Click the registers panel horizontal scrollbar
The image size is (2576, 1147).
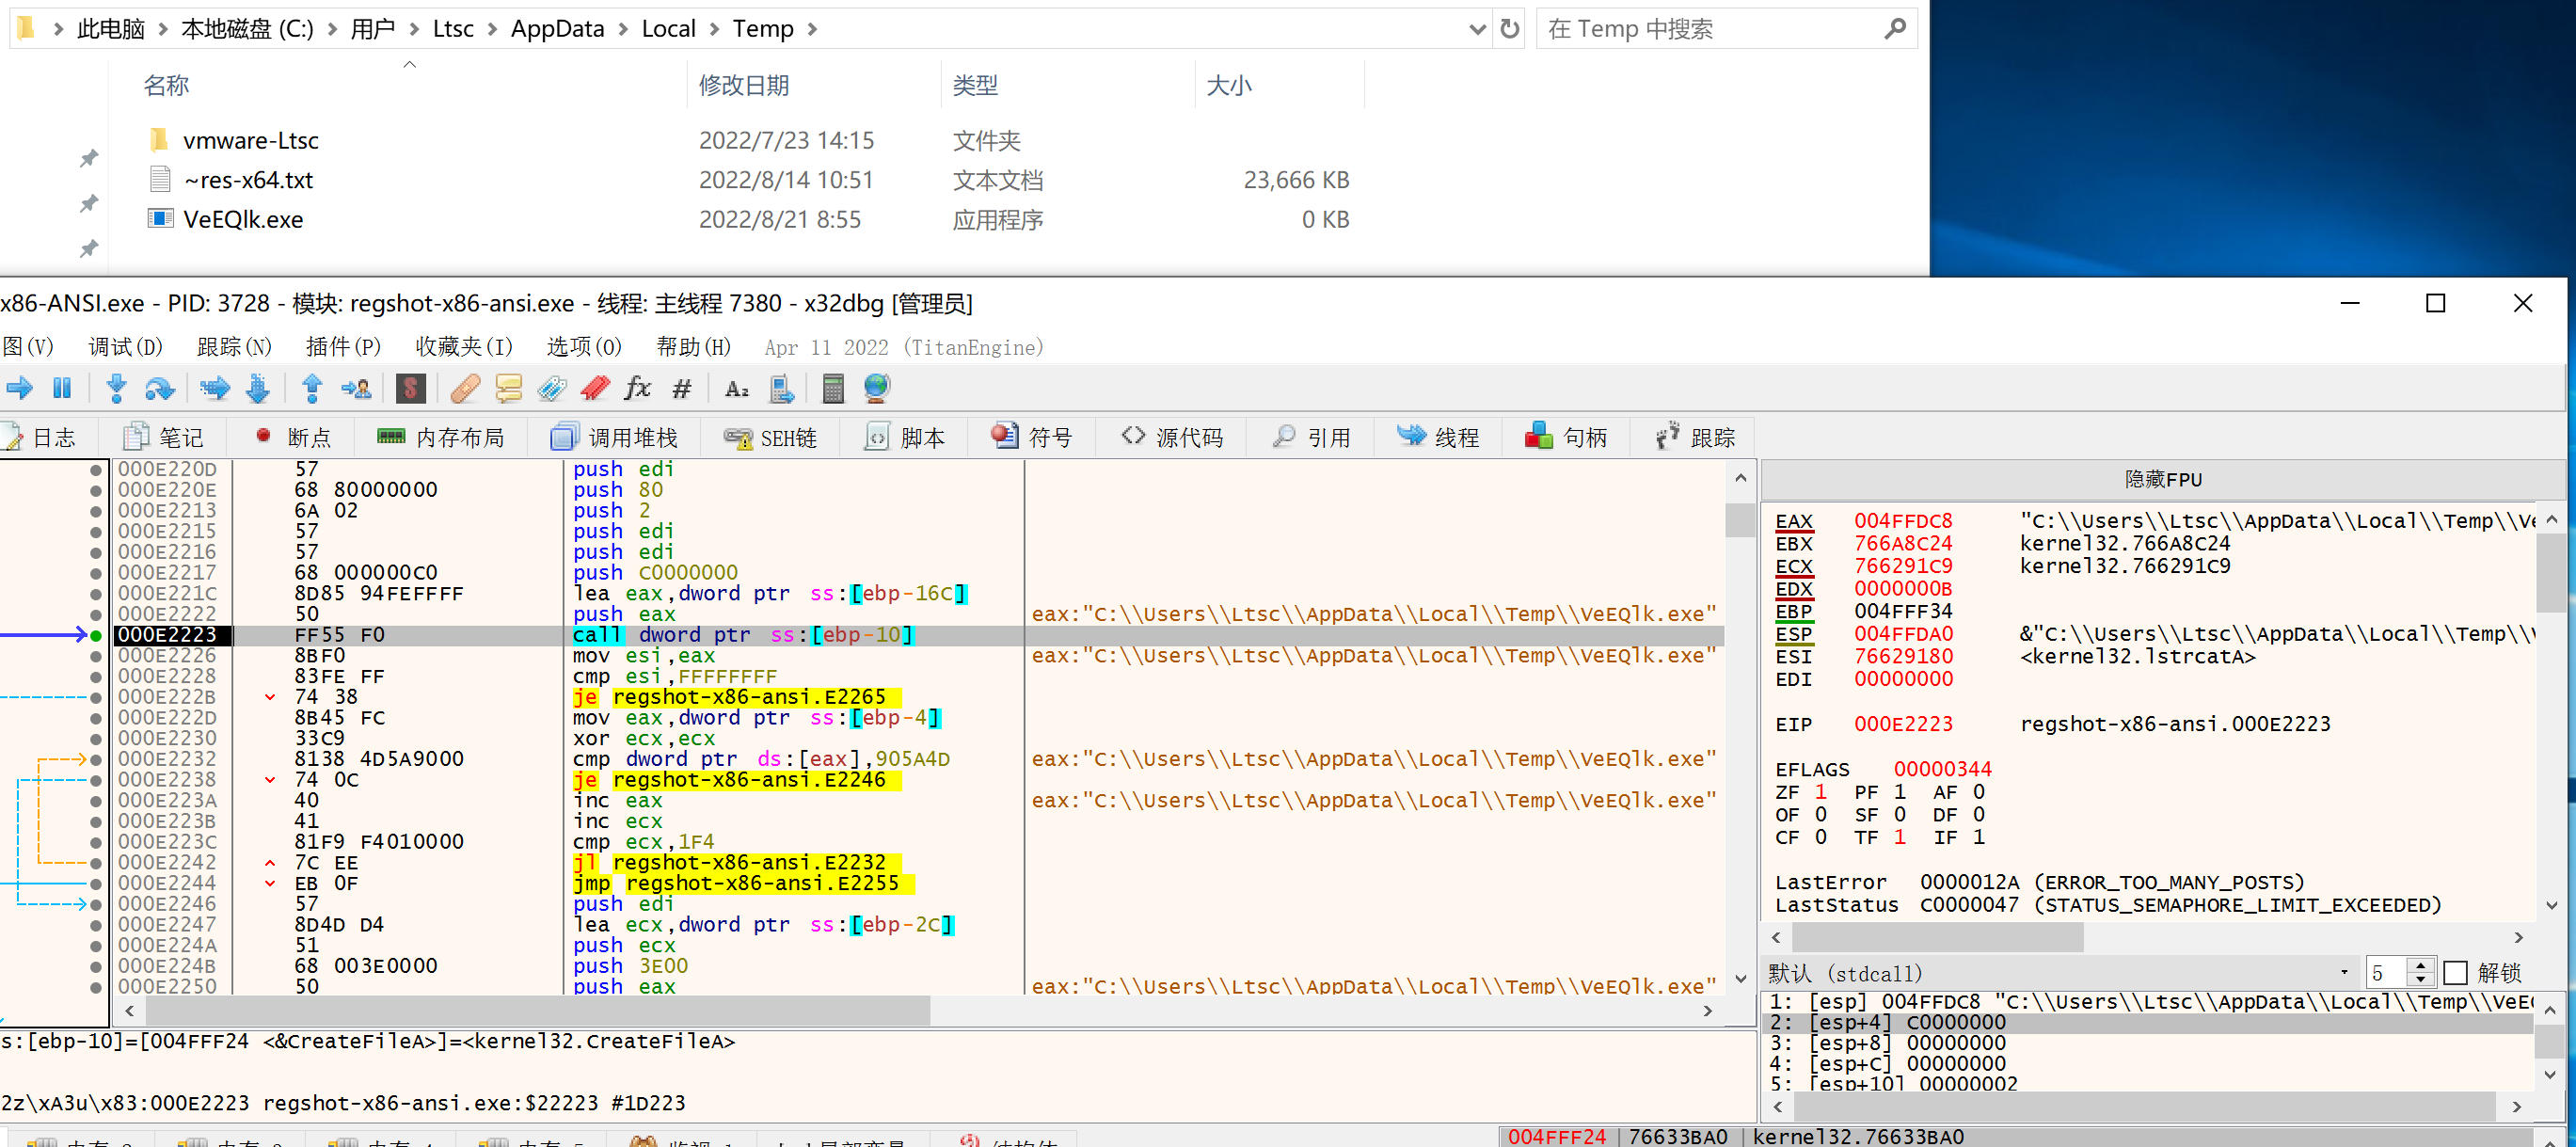[1937, 938]
